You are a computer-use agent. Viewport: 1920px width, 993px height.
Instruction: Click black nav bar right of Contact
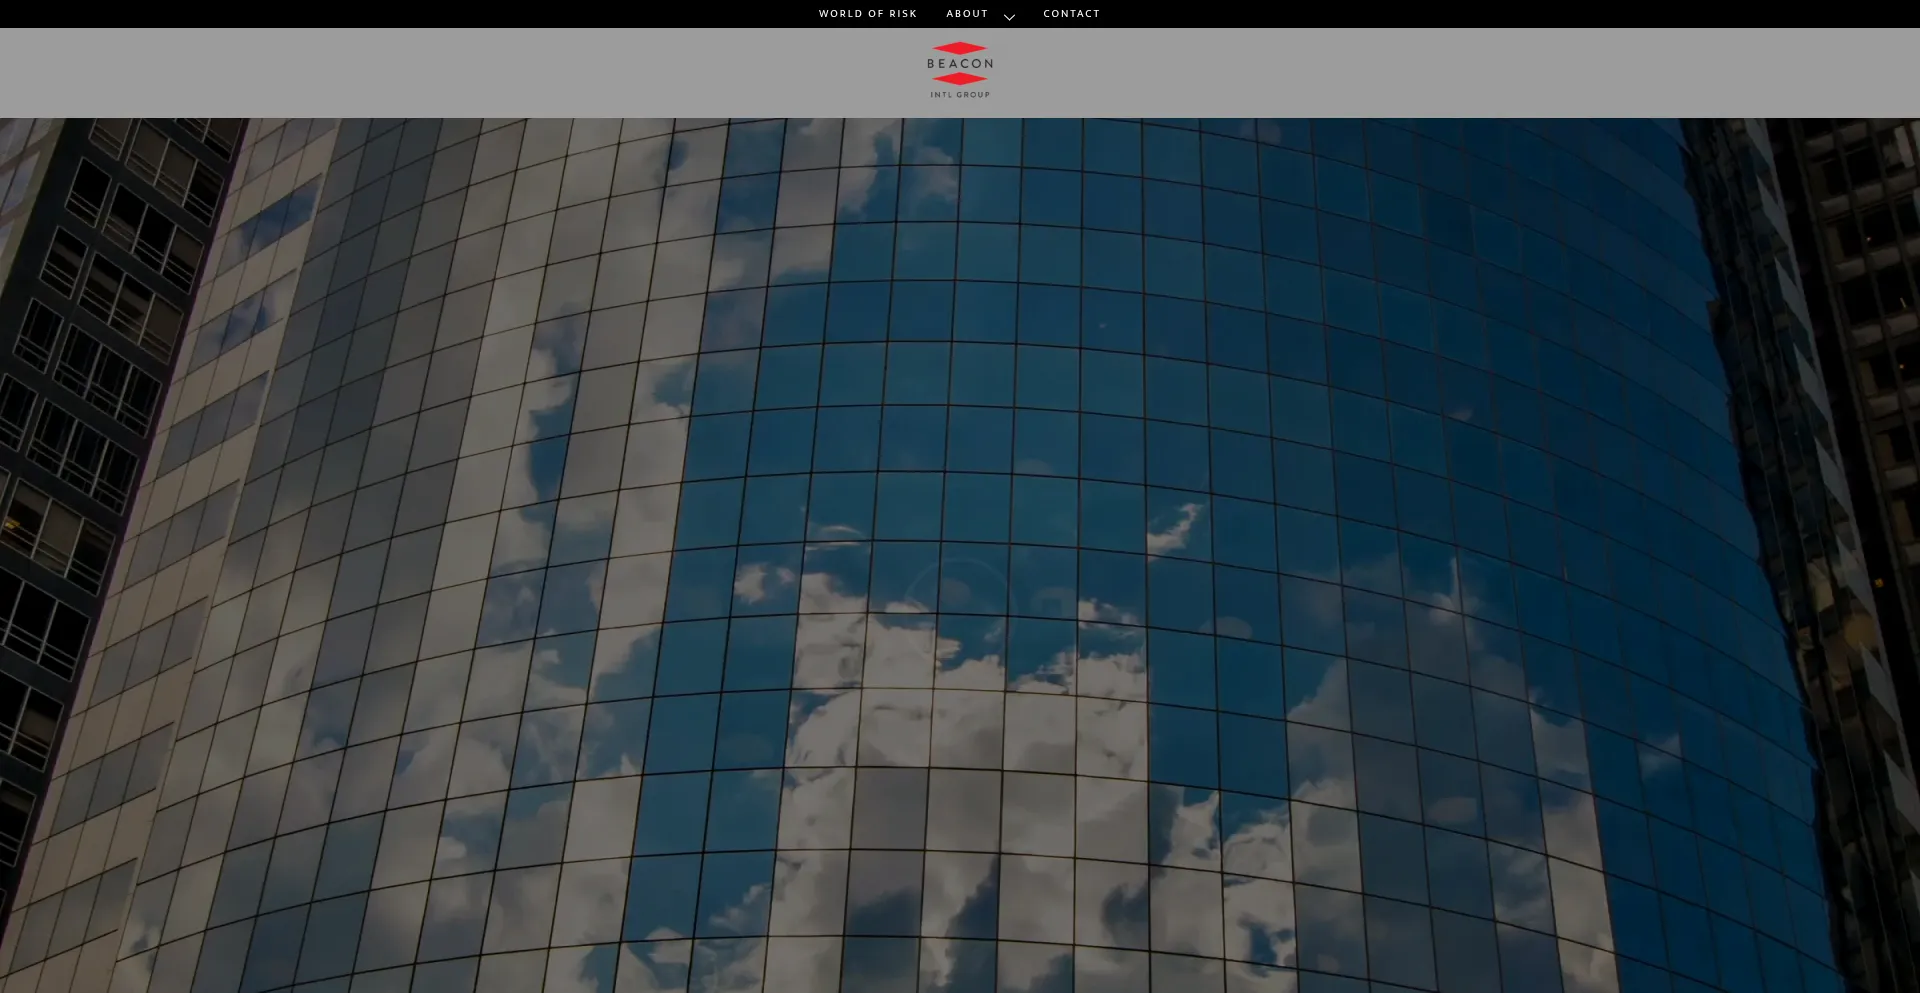1500,14
